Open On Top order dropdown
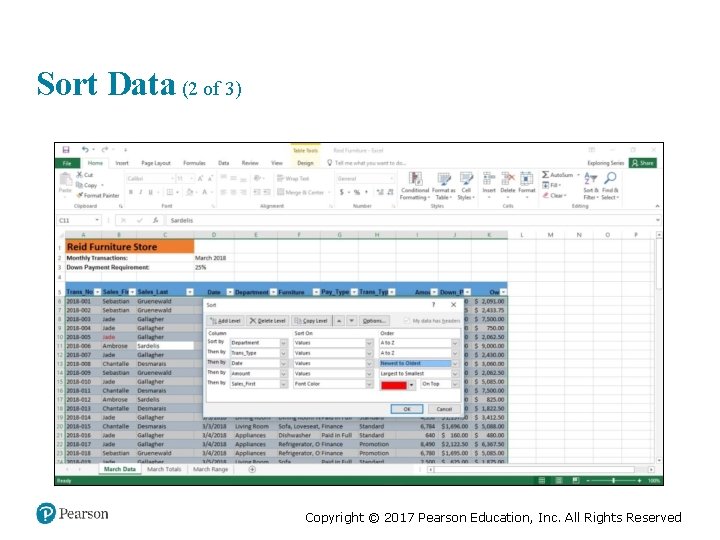 pyautogui.click(x=455, y=384)
